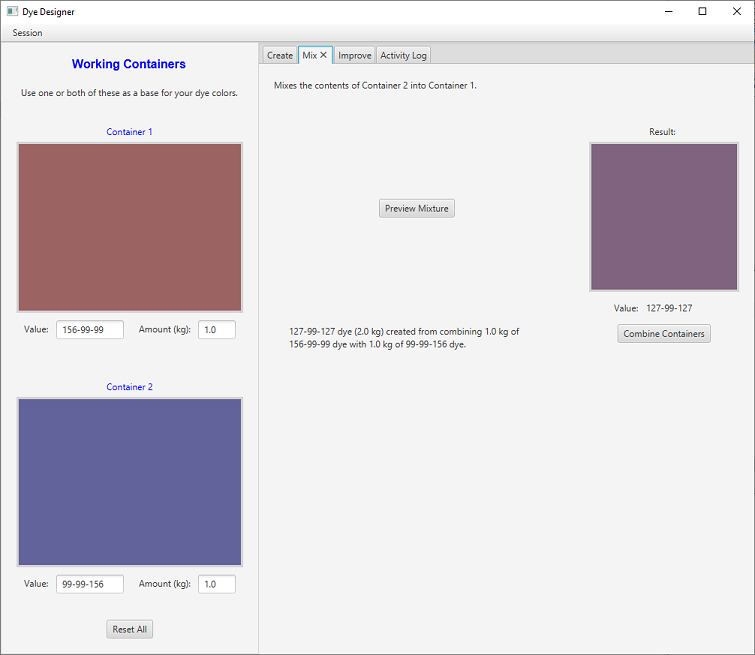Focus the Container 1 Value field
The width and height of the screenshot is (755, 655).
[90, 329]
